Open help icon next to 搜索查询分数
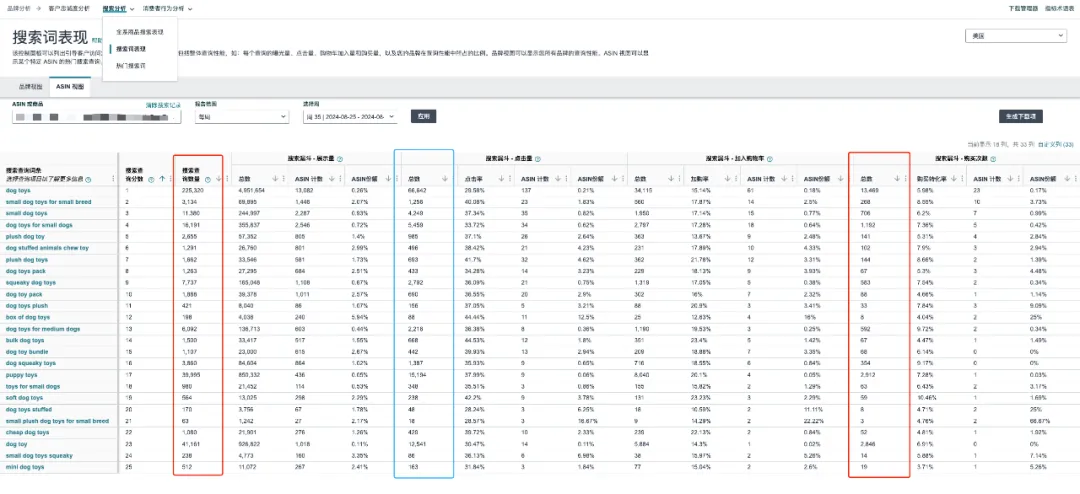 pos(151,178)
